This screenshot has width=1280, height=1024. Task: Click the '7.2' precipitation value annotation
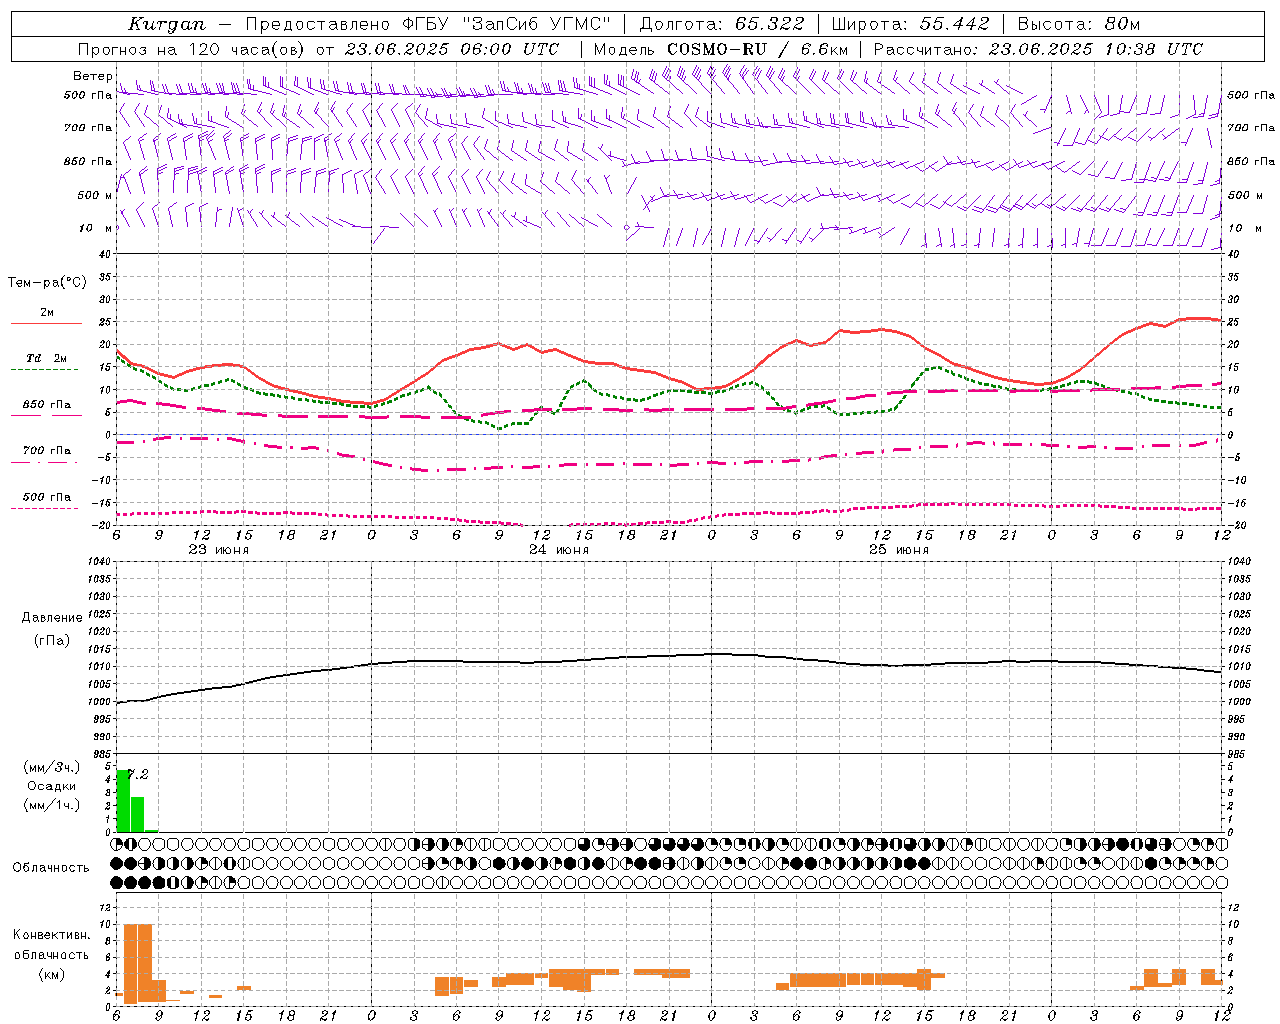click(x=137, y=774)
